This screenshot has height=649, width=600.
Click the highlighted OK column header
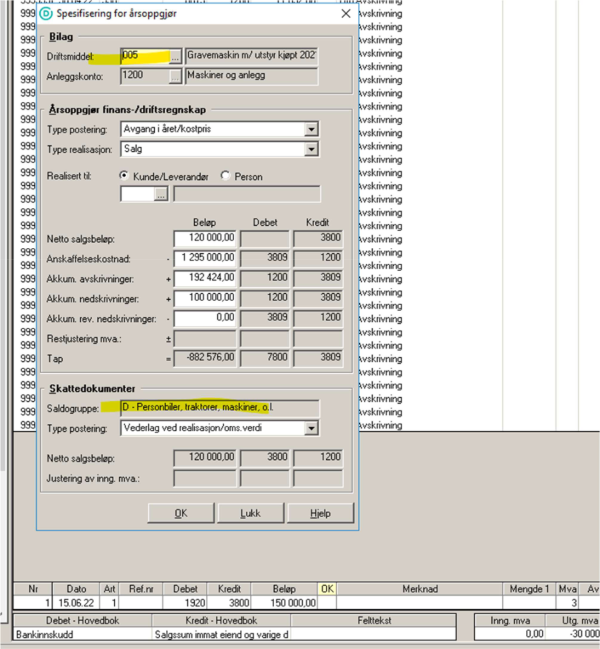point(327,589)
